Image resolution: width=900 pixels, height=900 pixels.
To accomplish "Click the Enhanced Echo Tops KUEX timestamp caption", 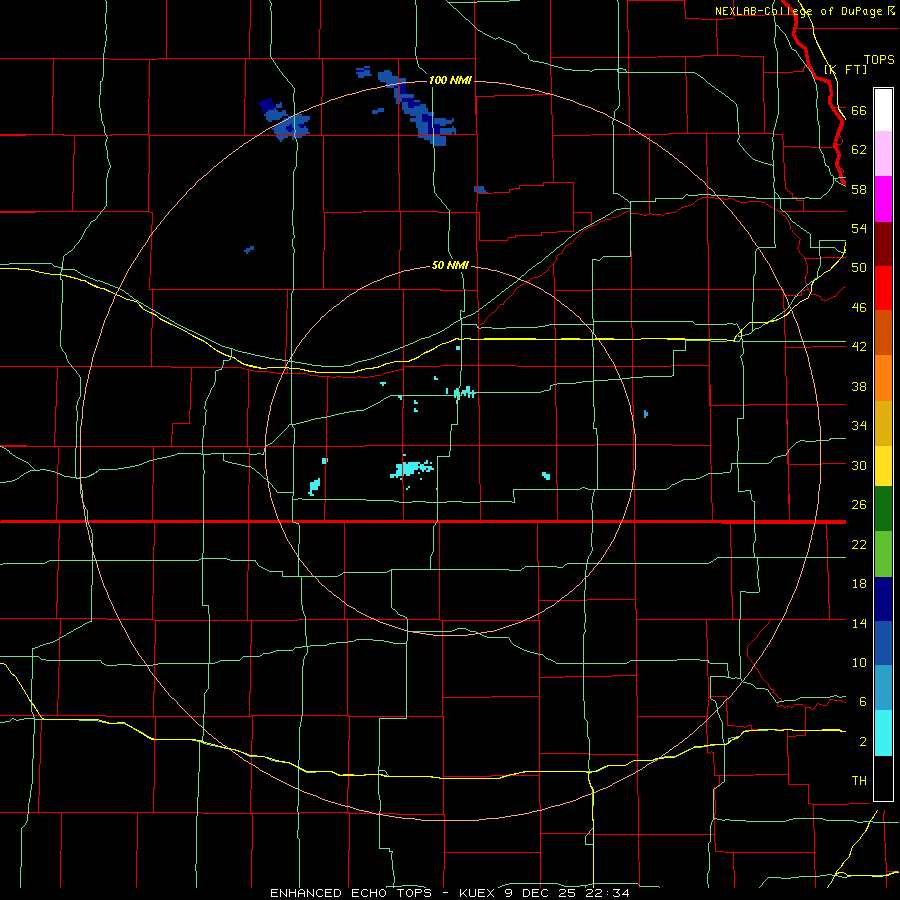I will [450, 893].
